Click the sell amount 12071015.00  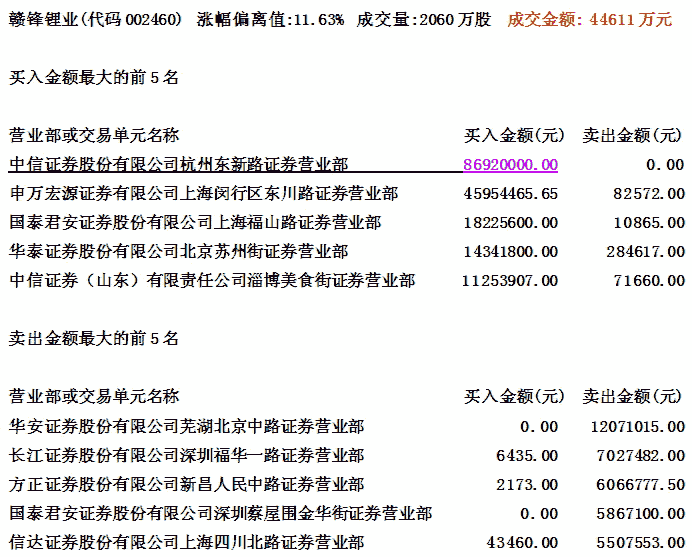point(638,427)
